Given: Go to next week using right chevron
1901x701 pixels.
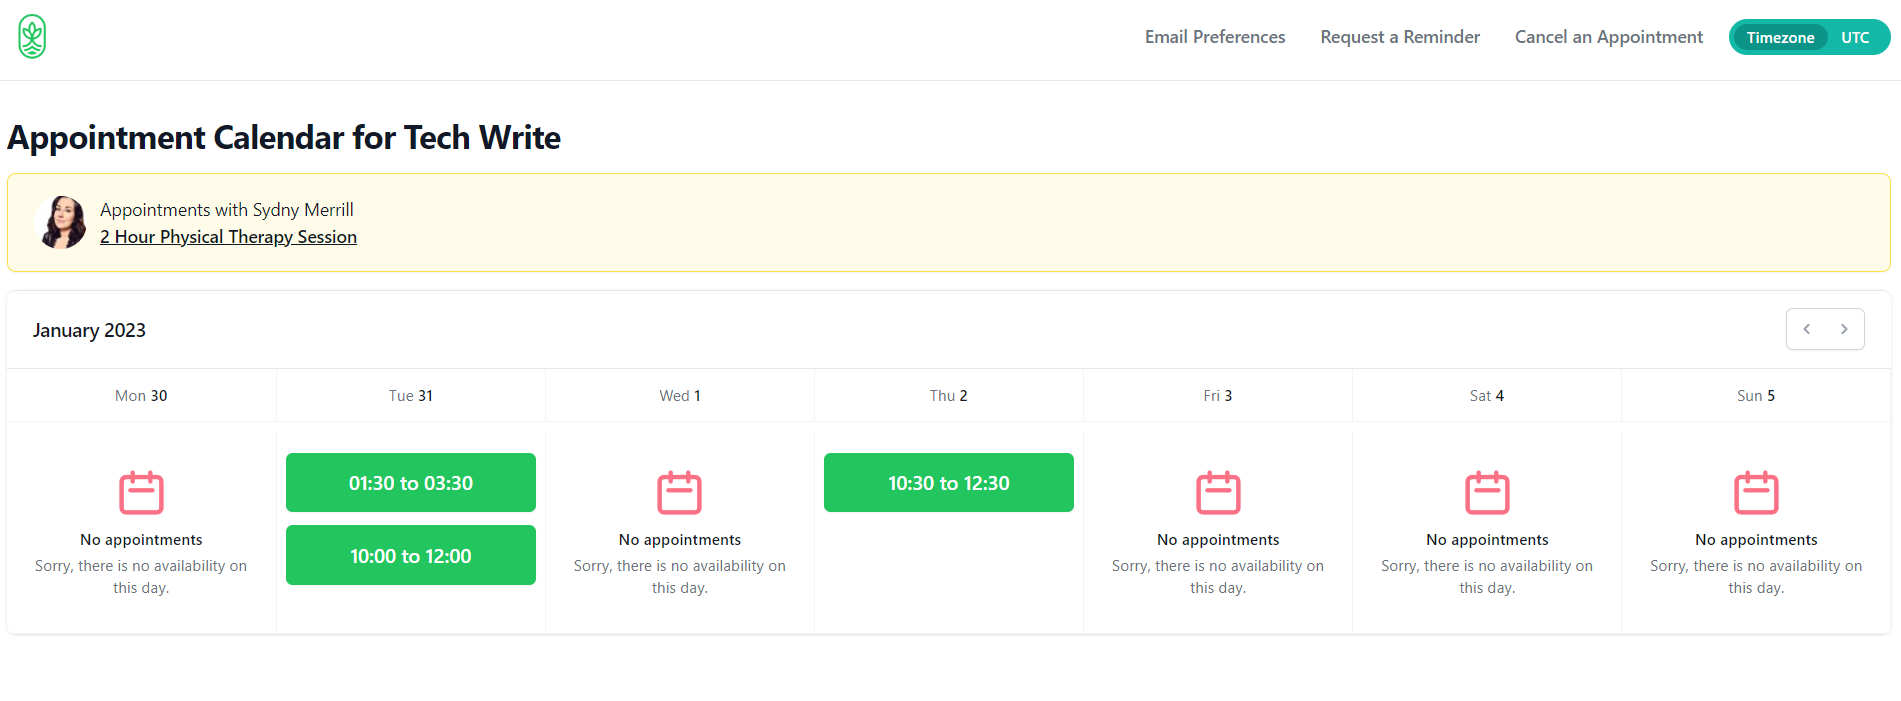Looking at the screenshot, I should [1844, 329].
